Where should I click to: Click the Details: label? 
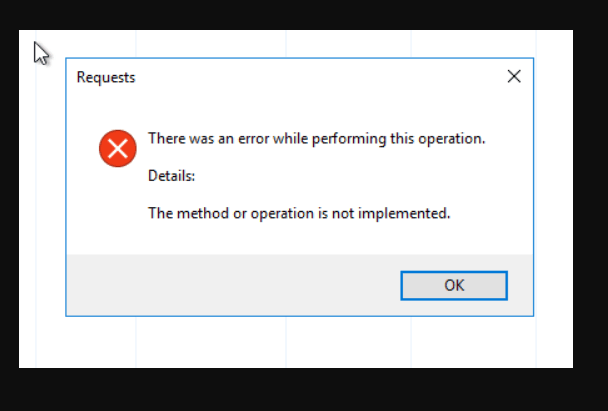click(x=171, y=176)
